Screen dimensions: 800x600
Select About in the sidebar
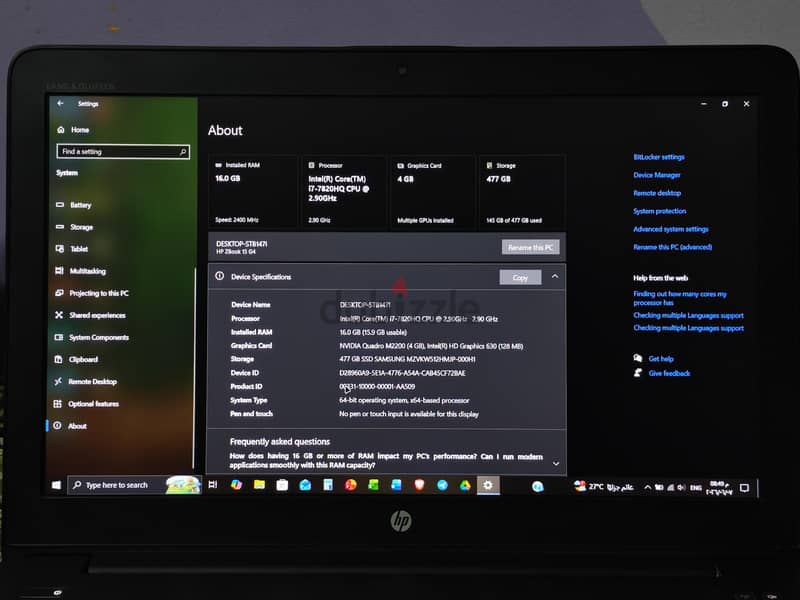click(x=71, y=426)
